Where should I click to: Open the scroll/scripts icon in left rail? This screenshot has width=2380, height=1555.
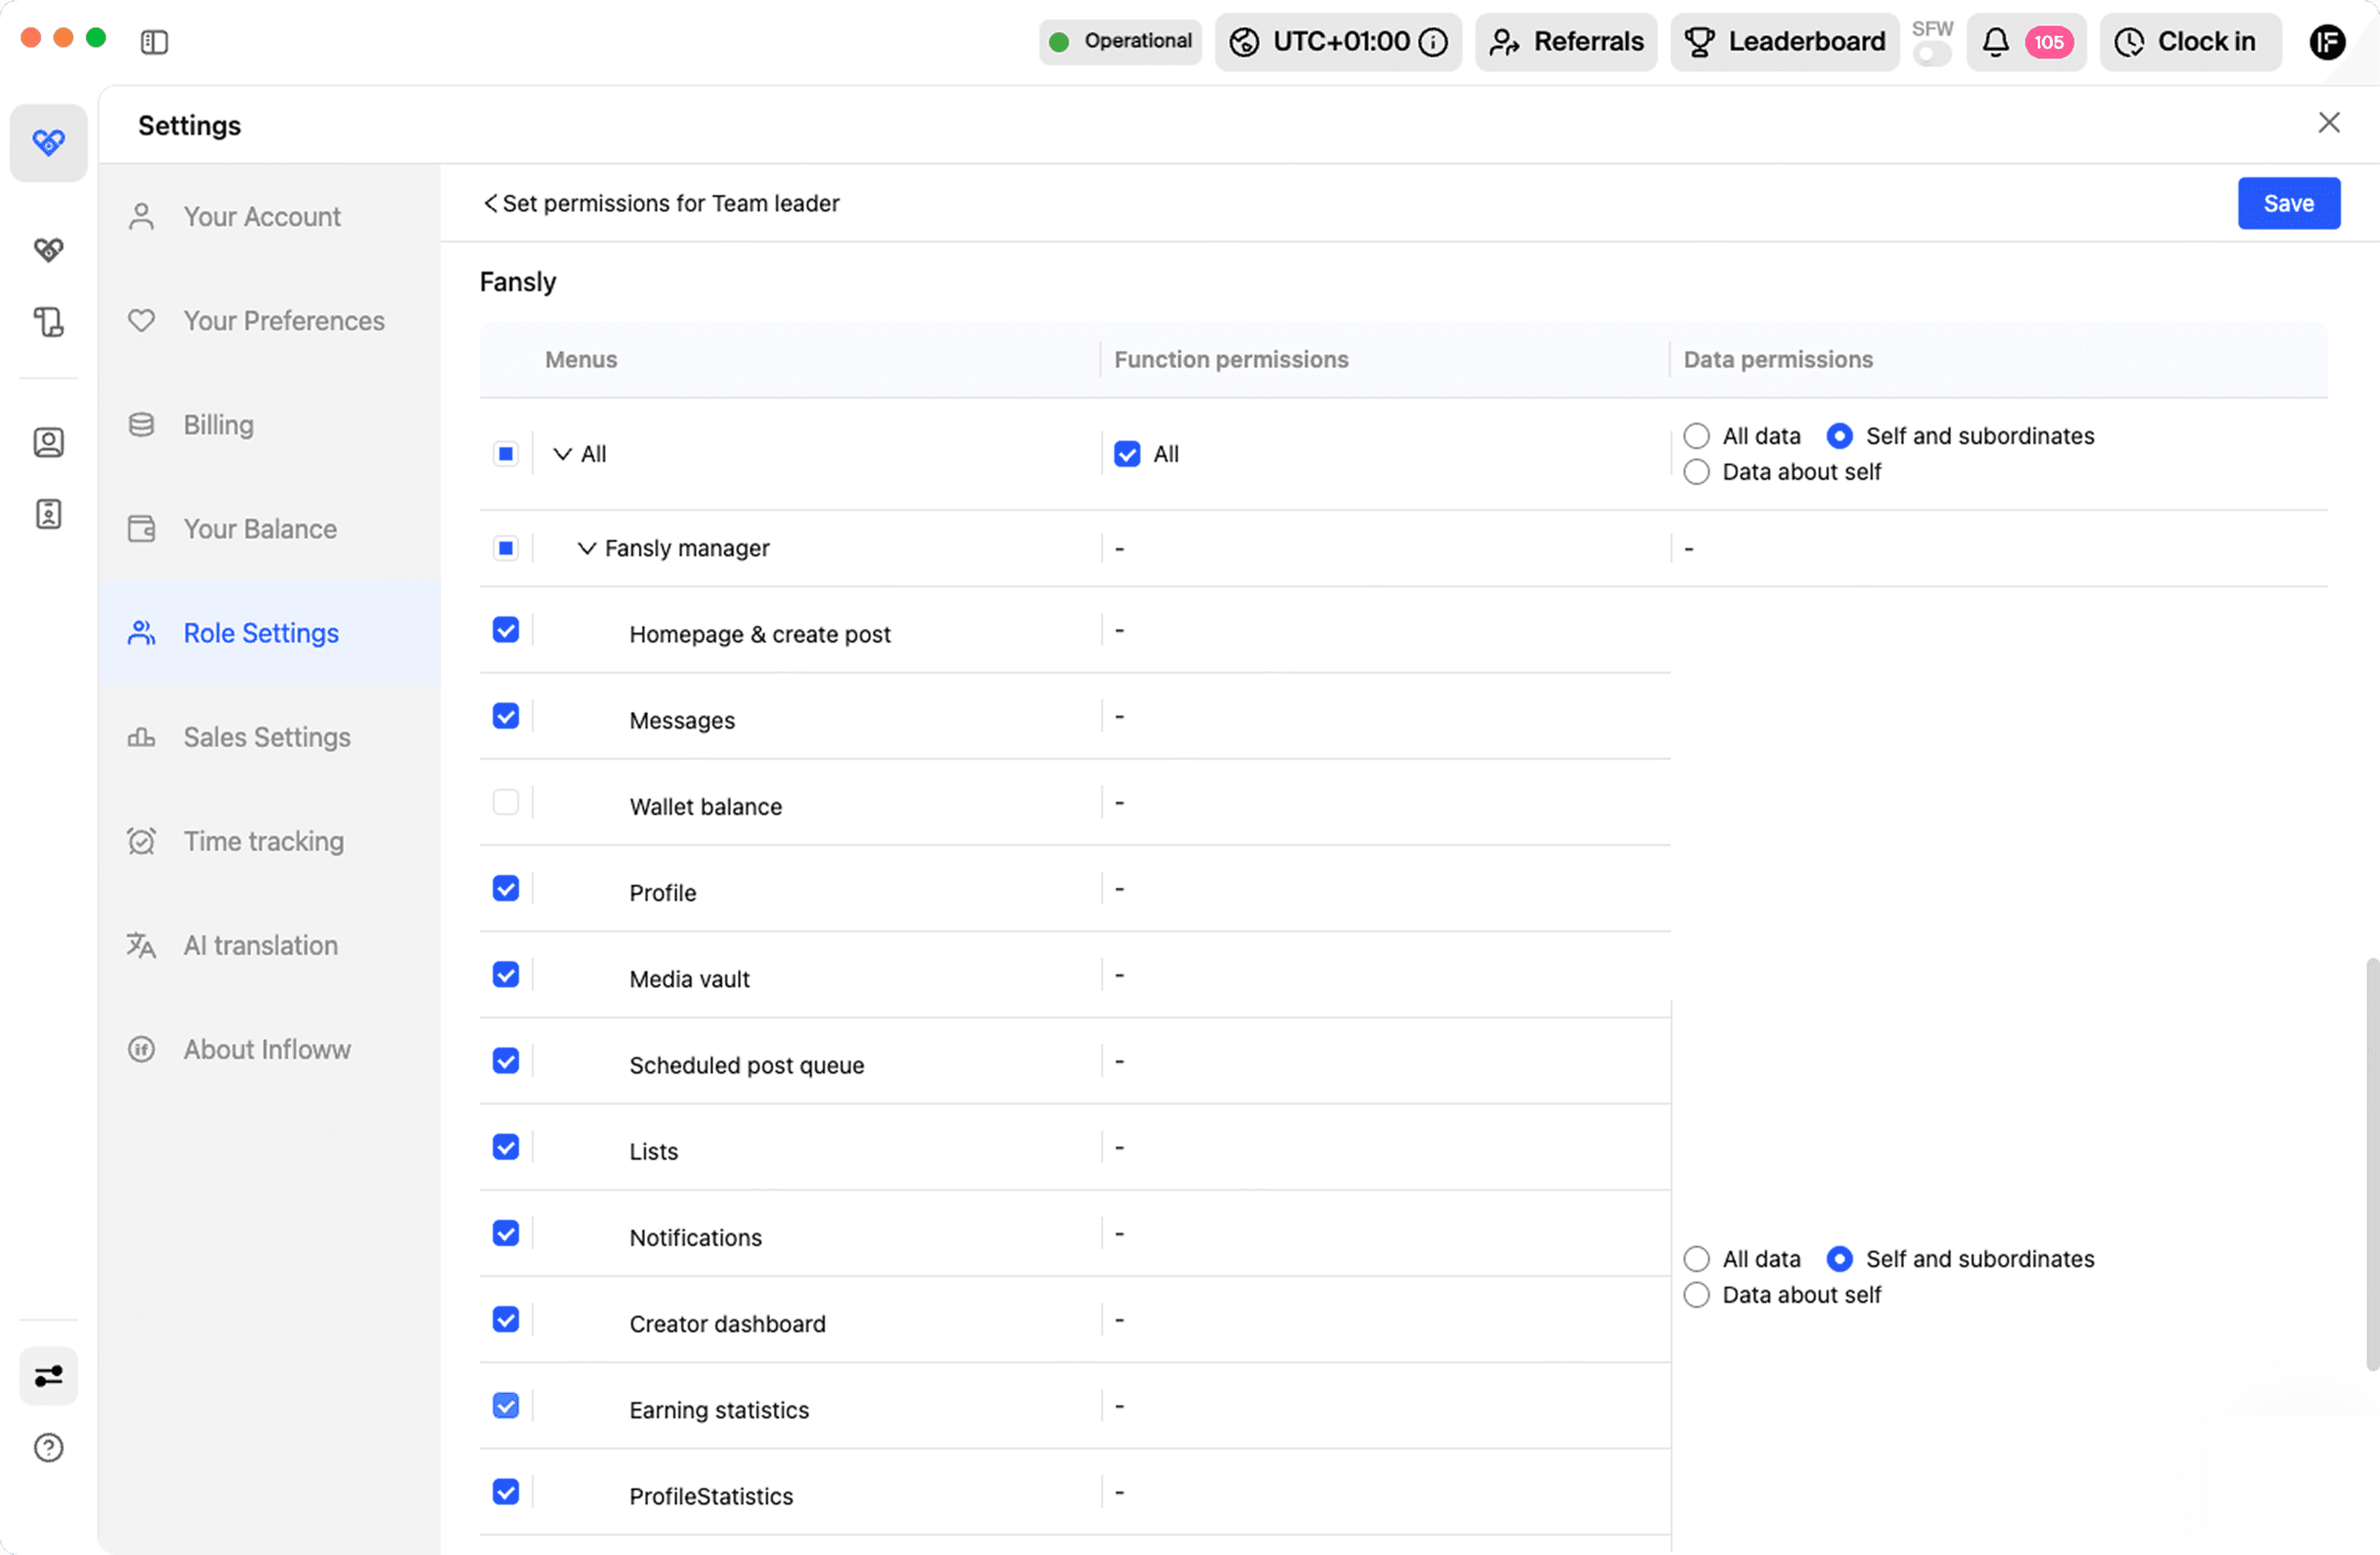[x=48, y=322]
